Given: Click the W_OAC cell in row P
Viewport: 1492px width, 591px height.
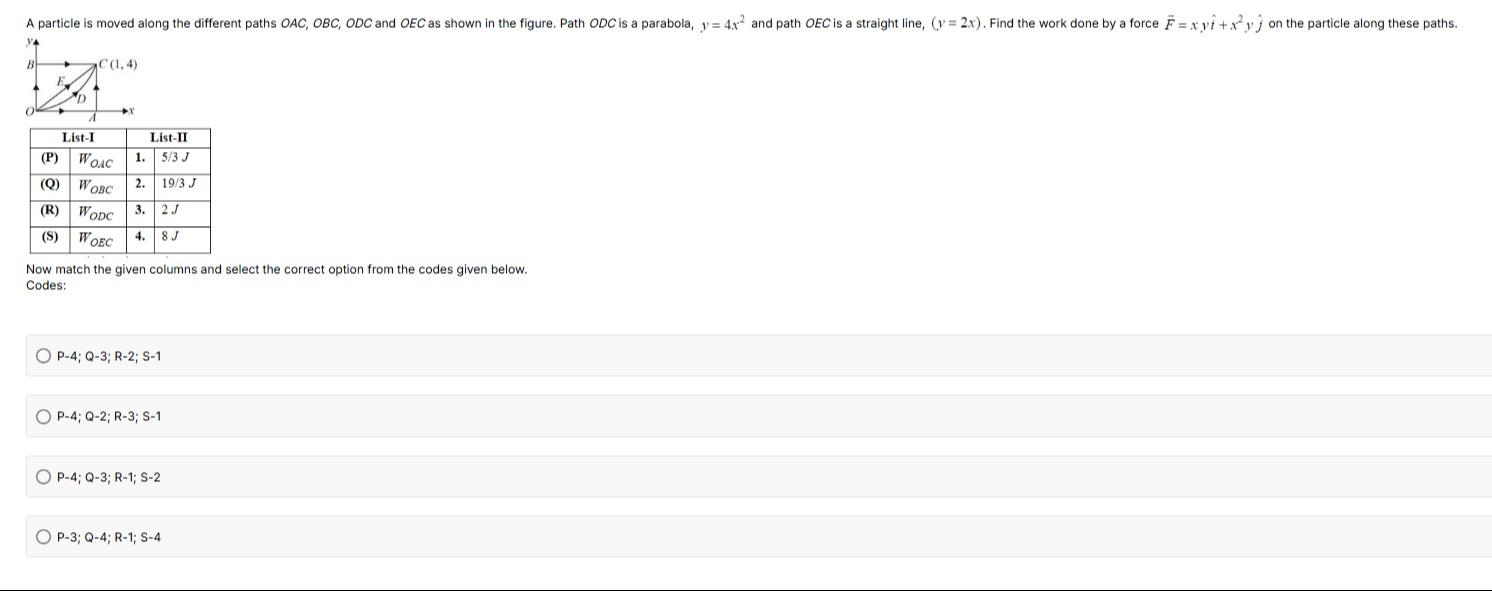Looking at the screenshot, I should point(96,160).
